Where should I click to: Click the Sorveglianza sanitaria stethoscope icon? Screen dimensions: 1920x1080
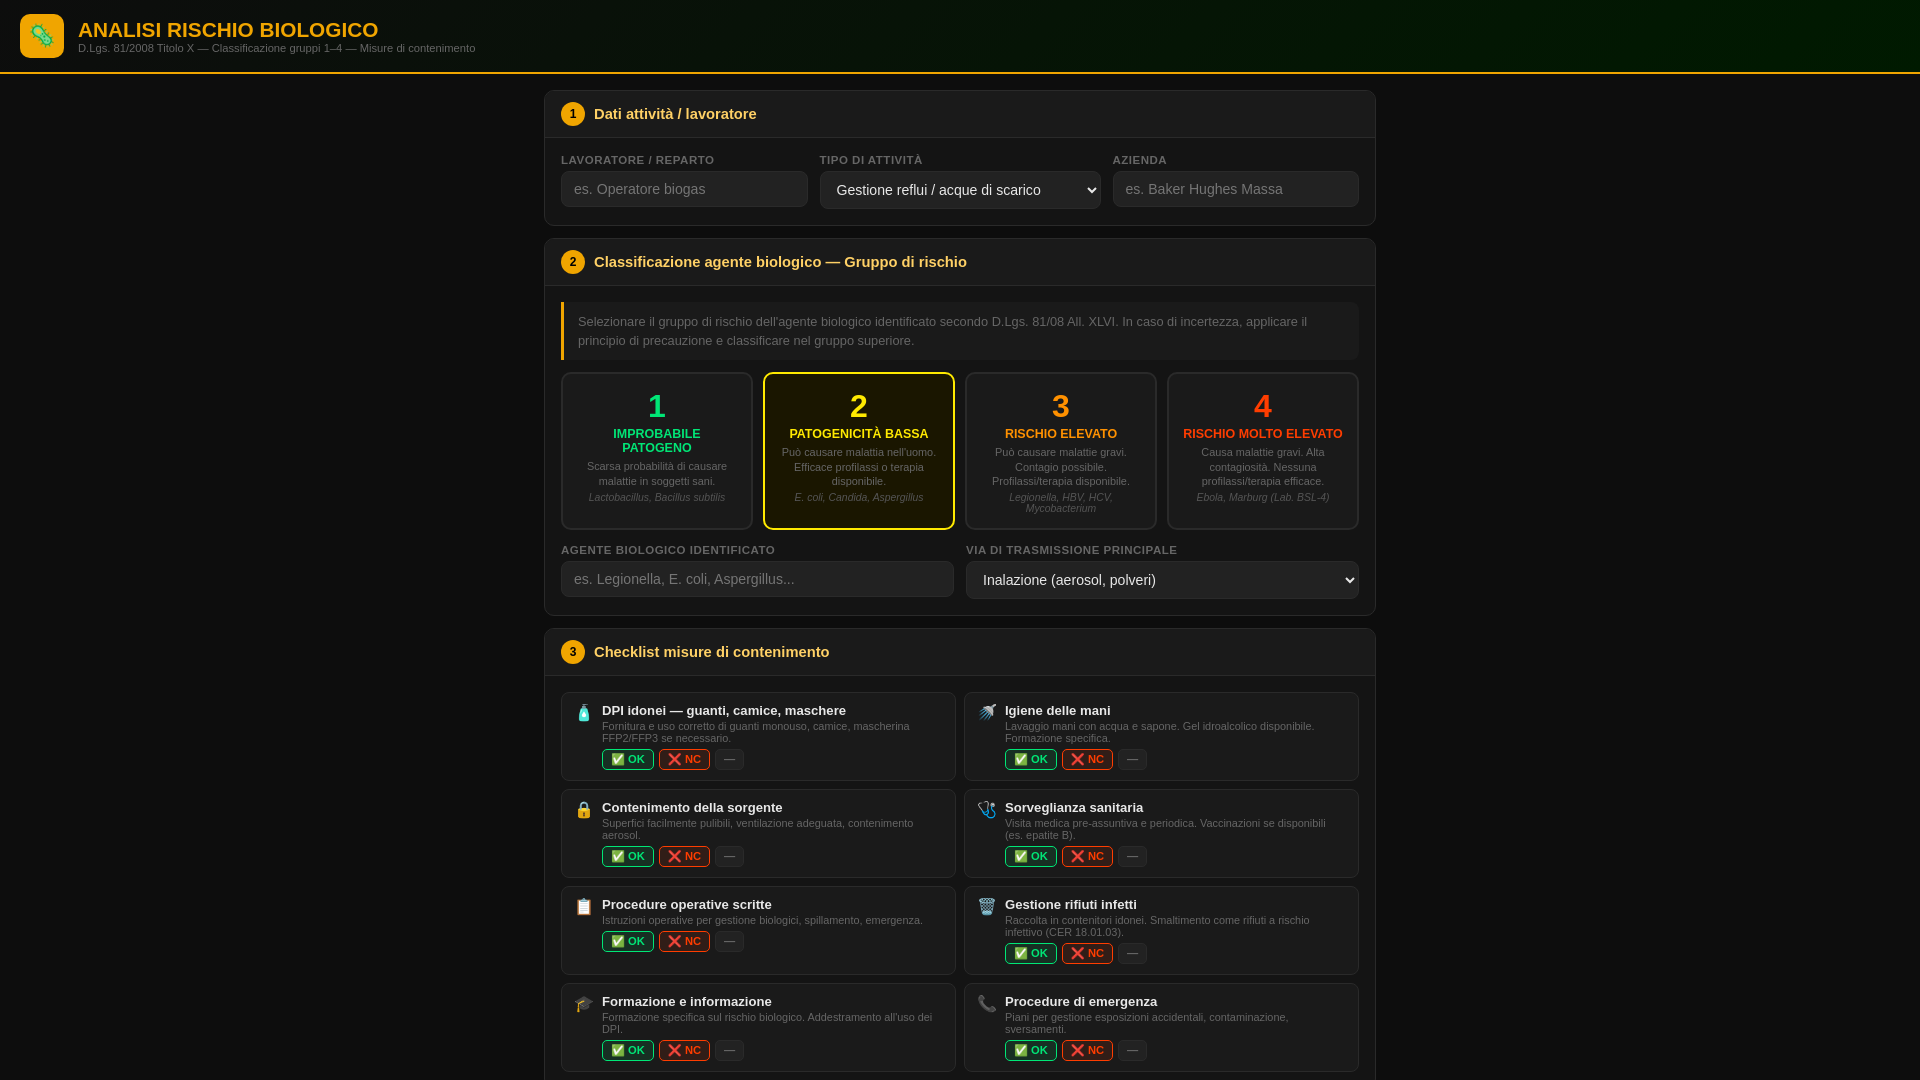click(987, 810)
